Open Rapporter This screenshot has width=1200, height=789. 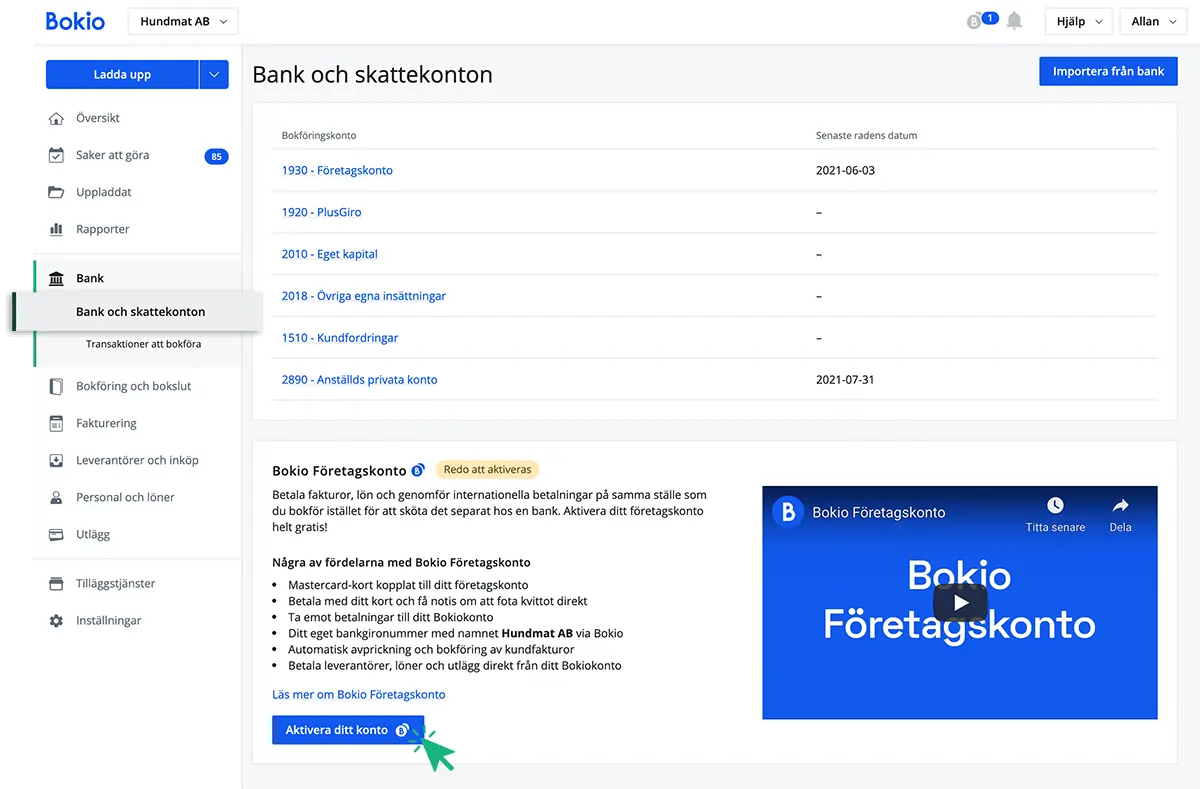tap(103, 229)
